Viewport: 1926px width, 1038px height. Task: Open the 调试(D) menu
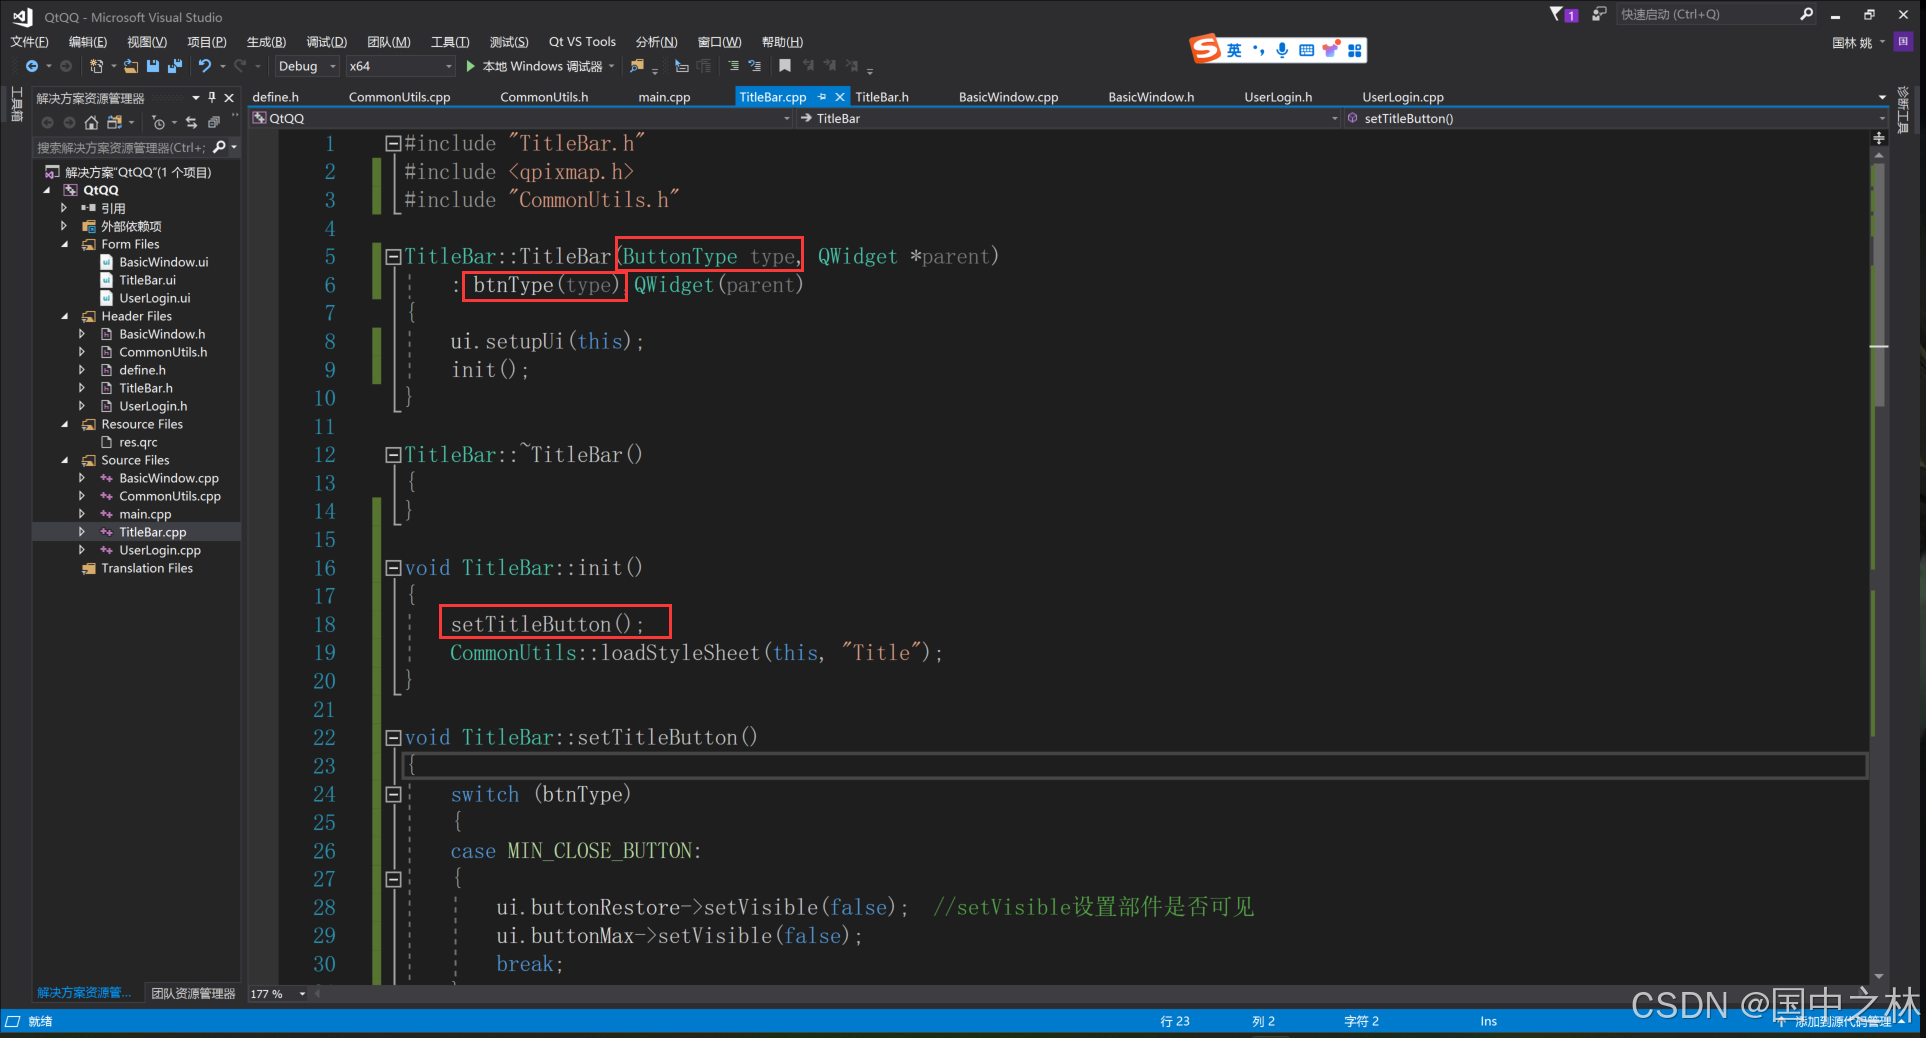click(x=326, y=41)
